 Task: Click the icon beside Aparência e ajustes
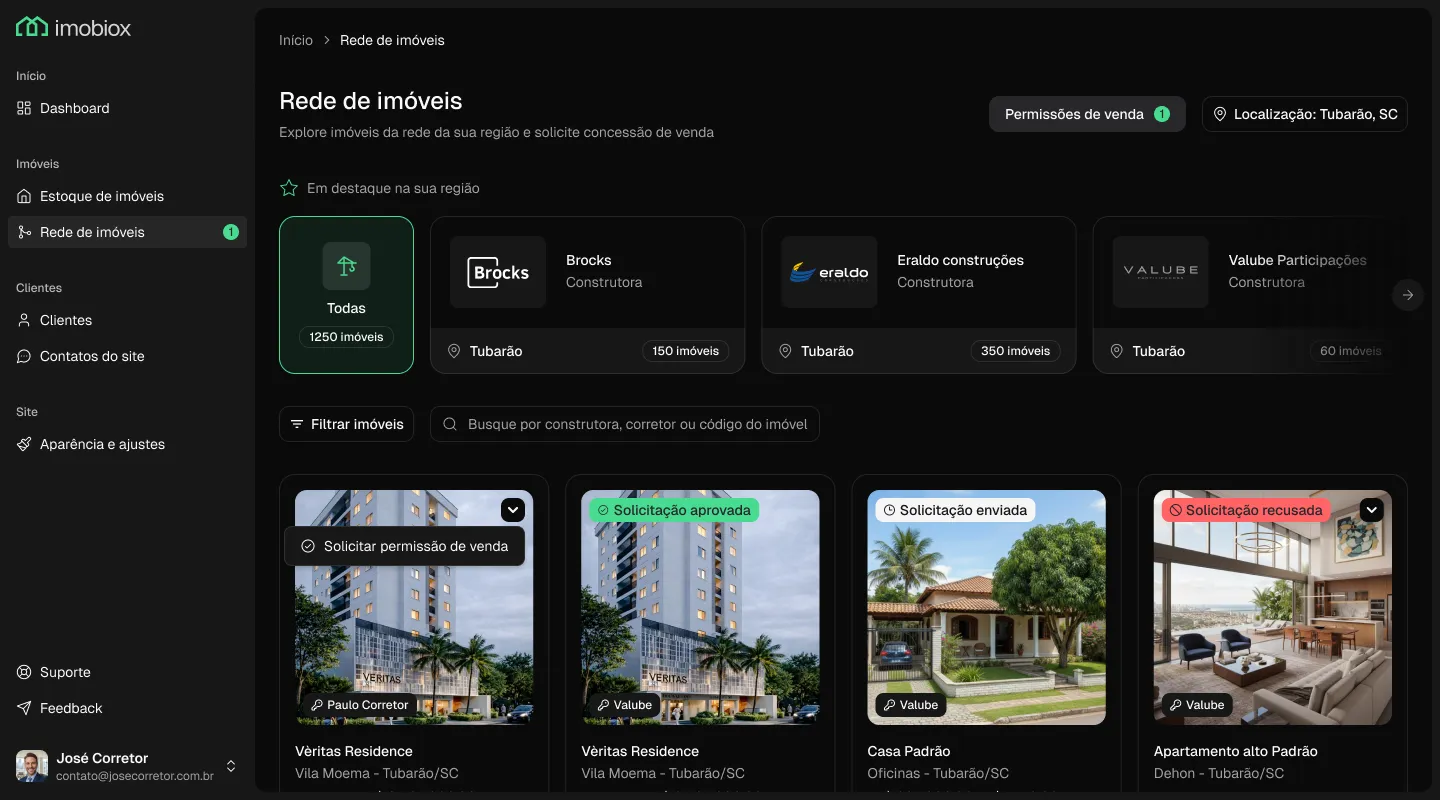click(24, 444)
